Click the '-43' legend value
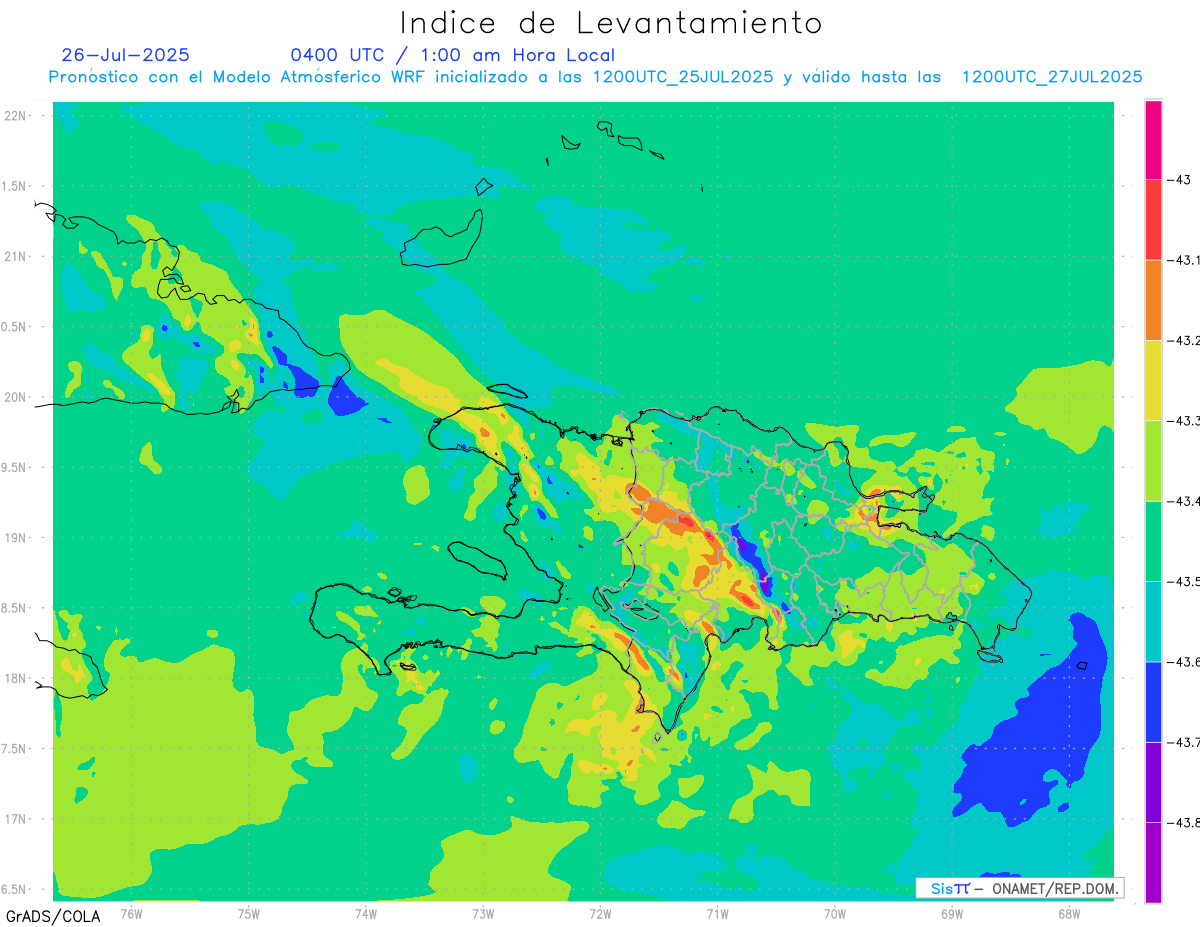 tap(1180, 180)
